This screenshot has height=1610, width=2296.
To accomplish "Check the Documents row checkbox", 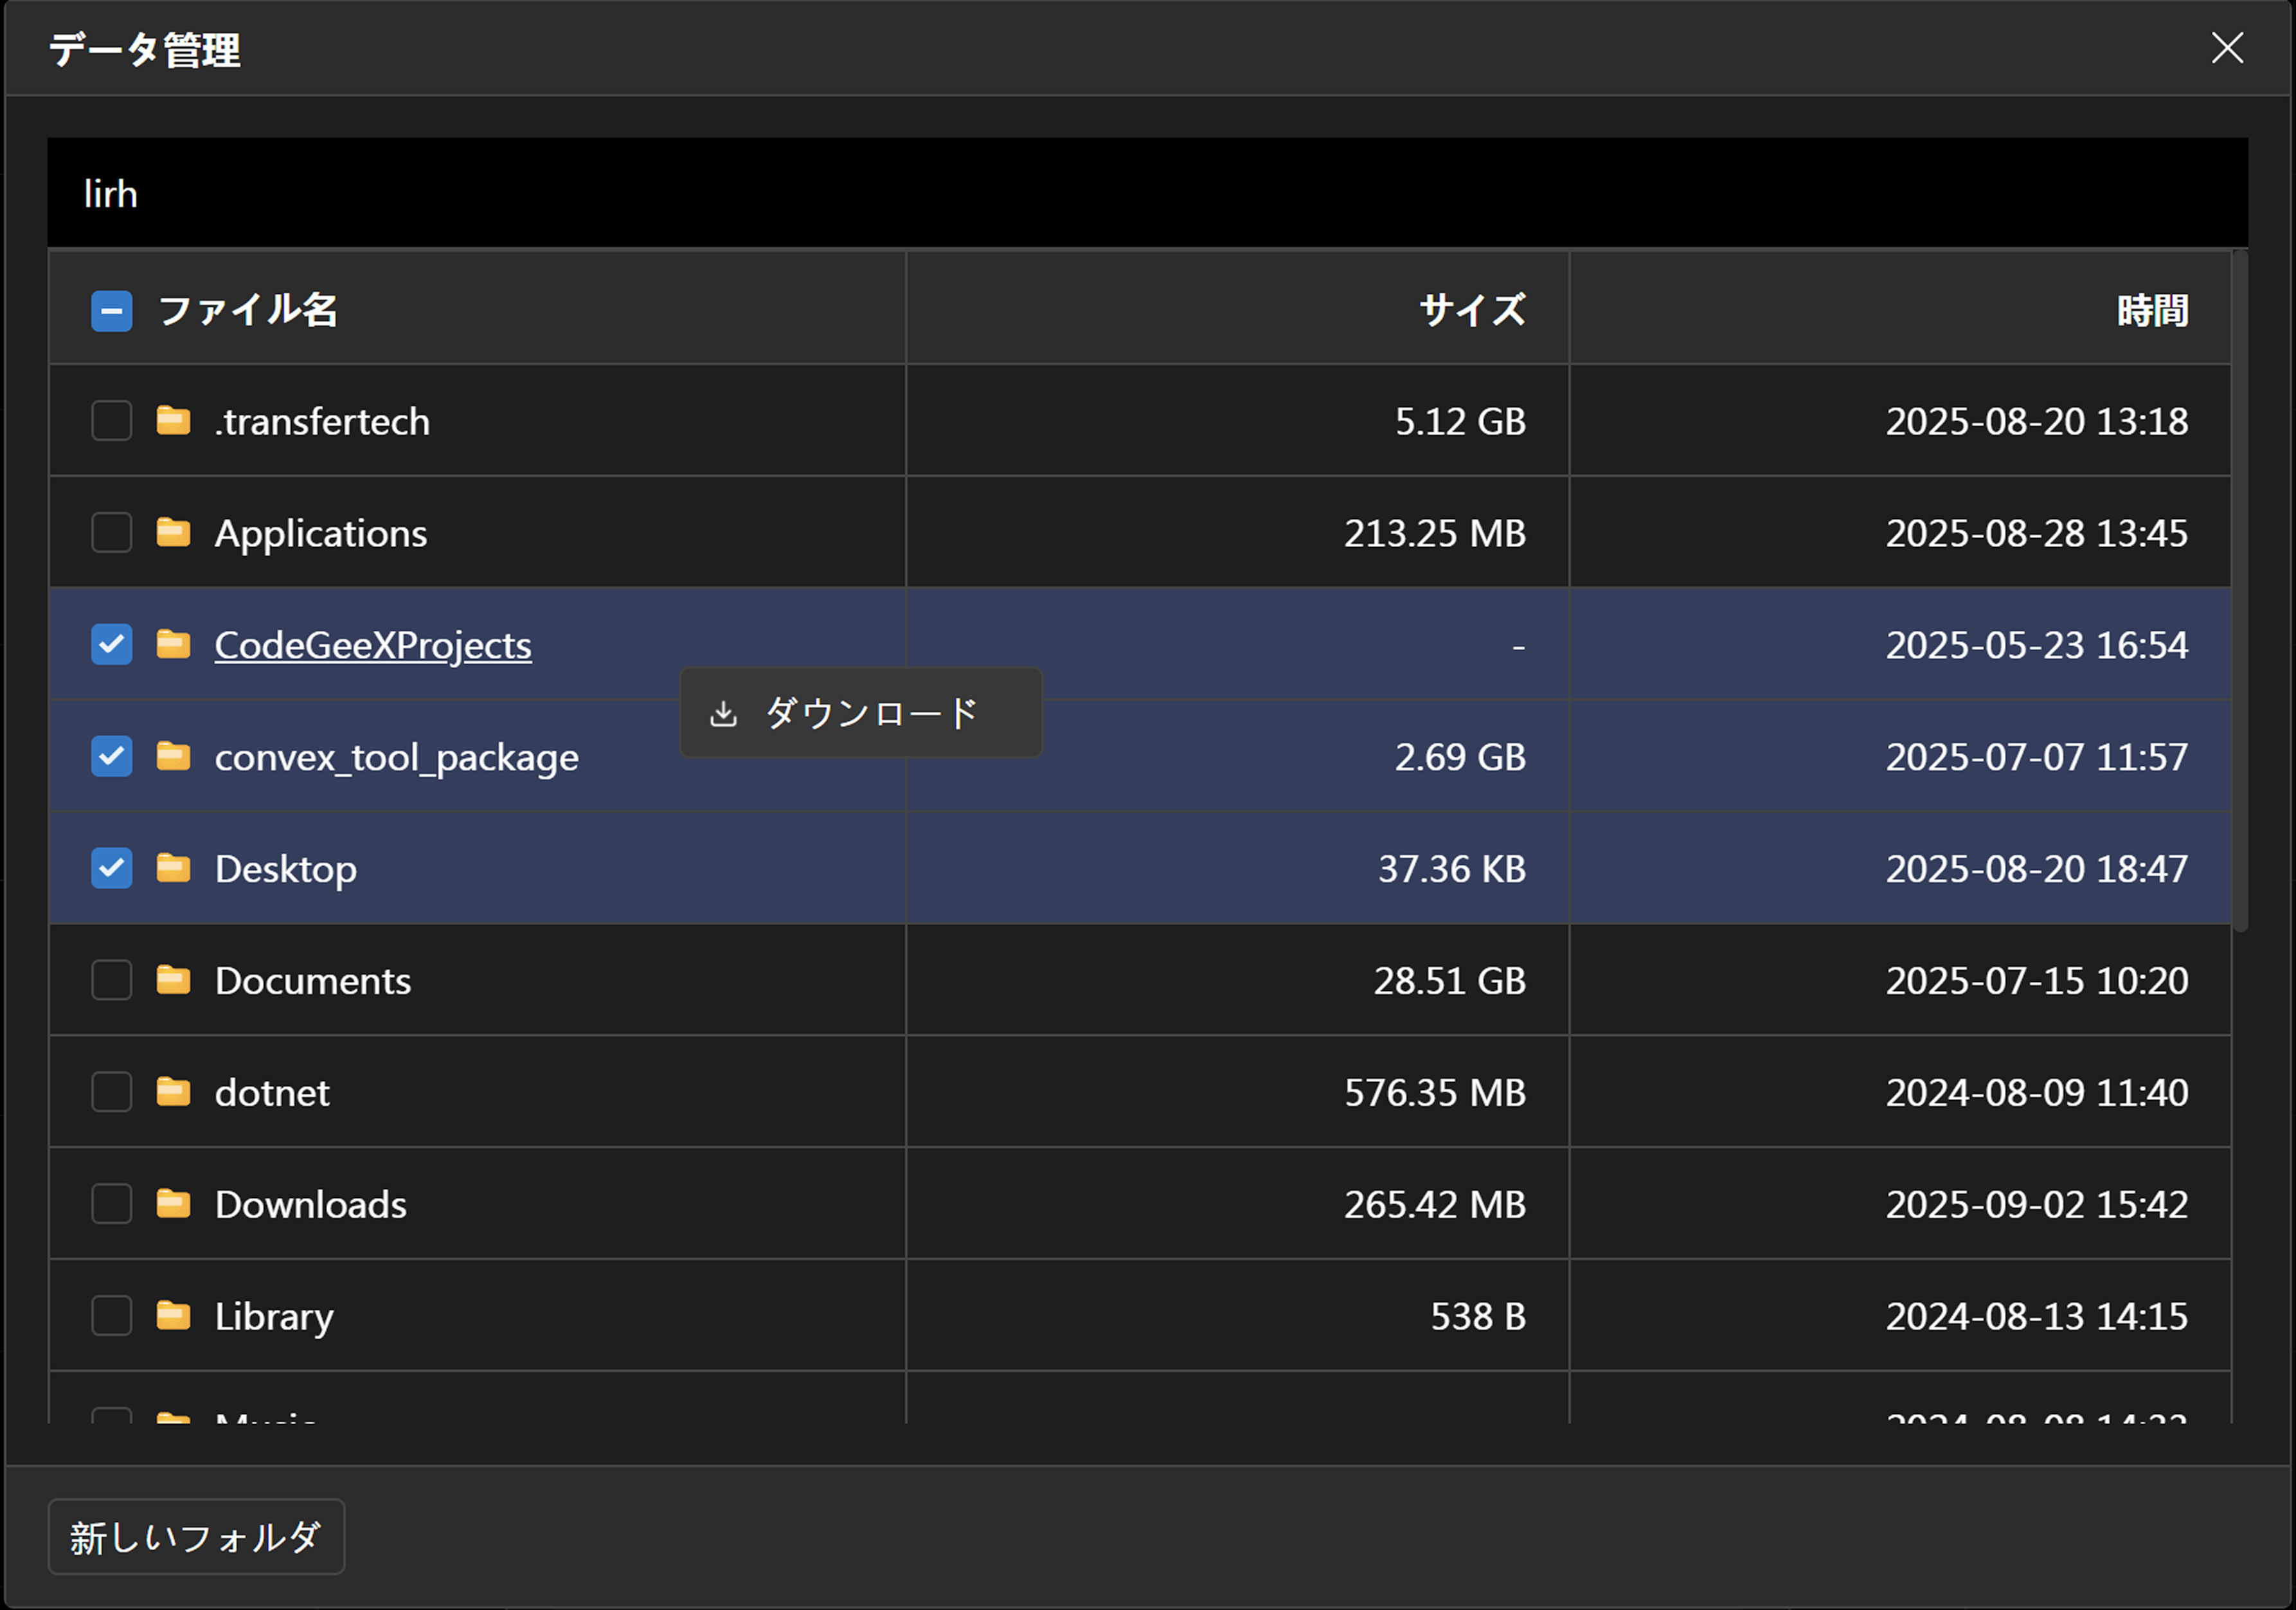I will click(x=111, y=980).
